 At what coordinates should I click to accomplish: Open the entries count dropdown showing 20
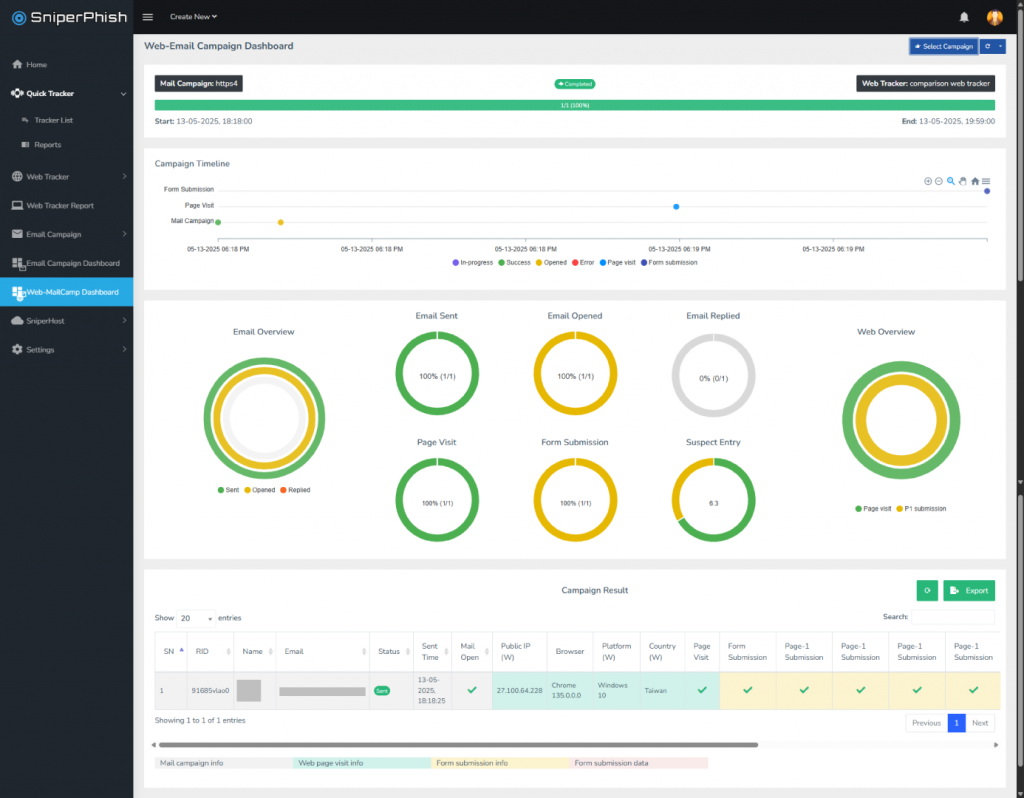pyautogui.click(x=196, y=618)
